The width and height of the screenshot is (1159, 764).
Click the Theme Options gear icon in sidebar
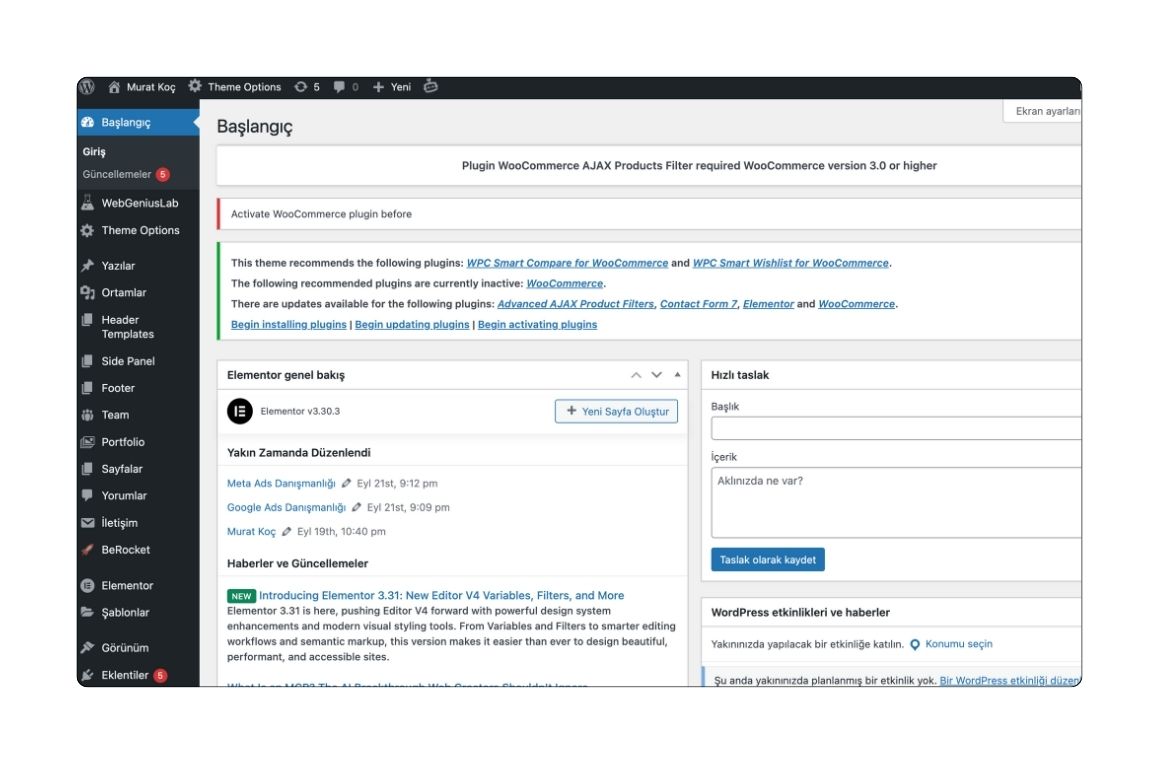[x=88, y=230]
